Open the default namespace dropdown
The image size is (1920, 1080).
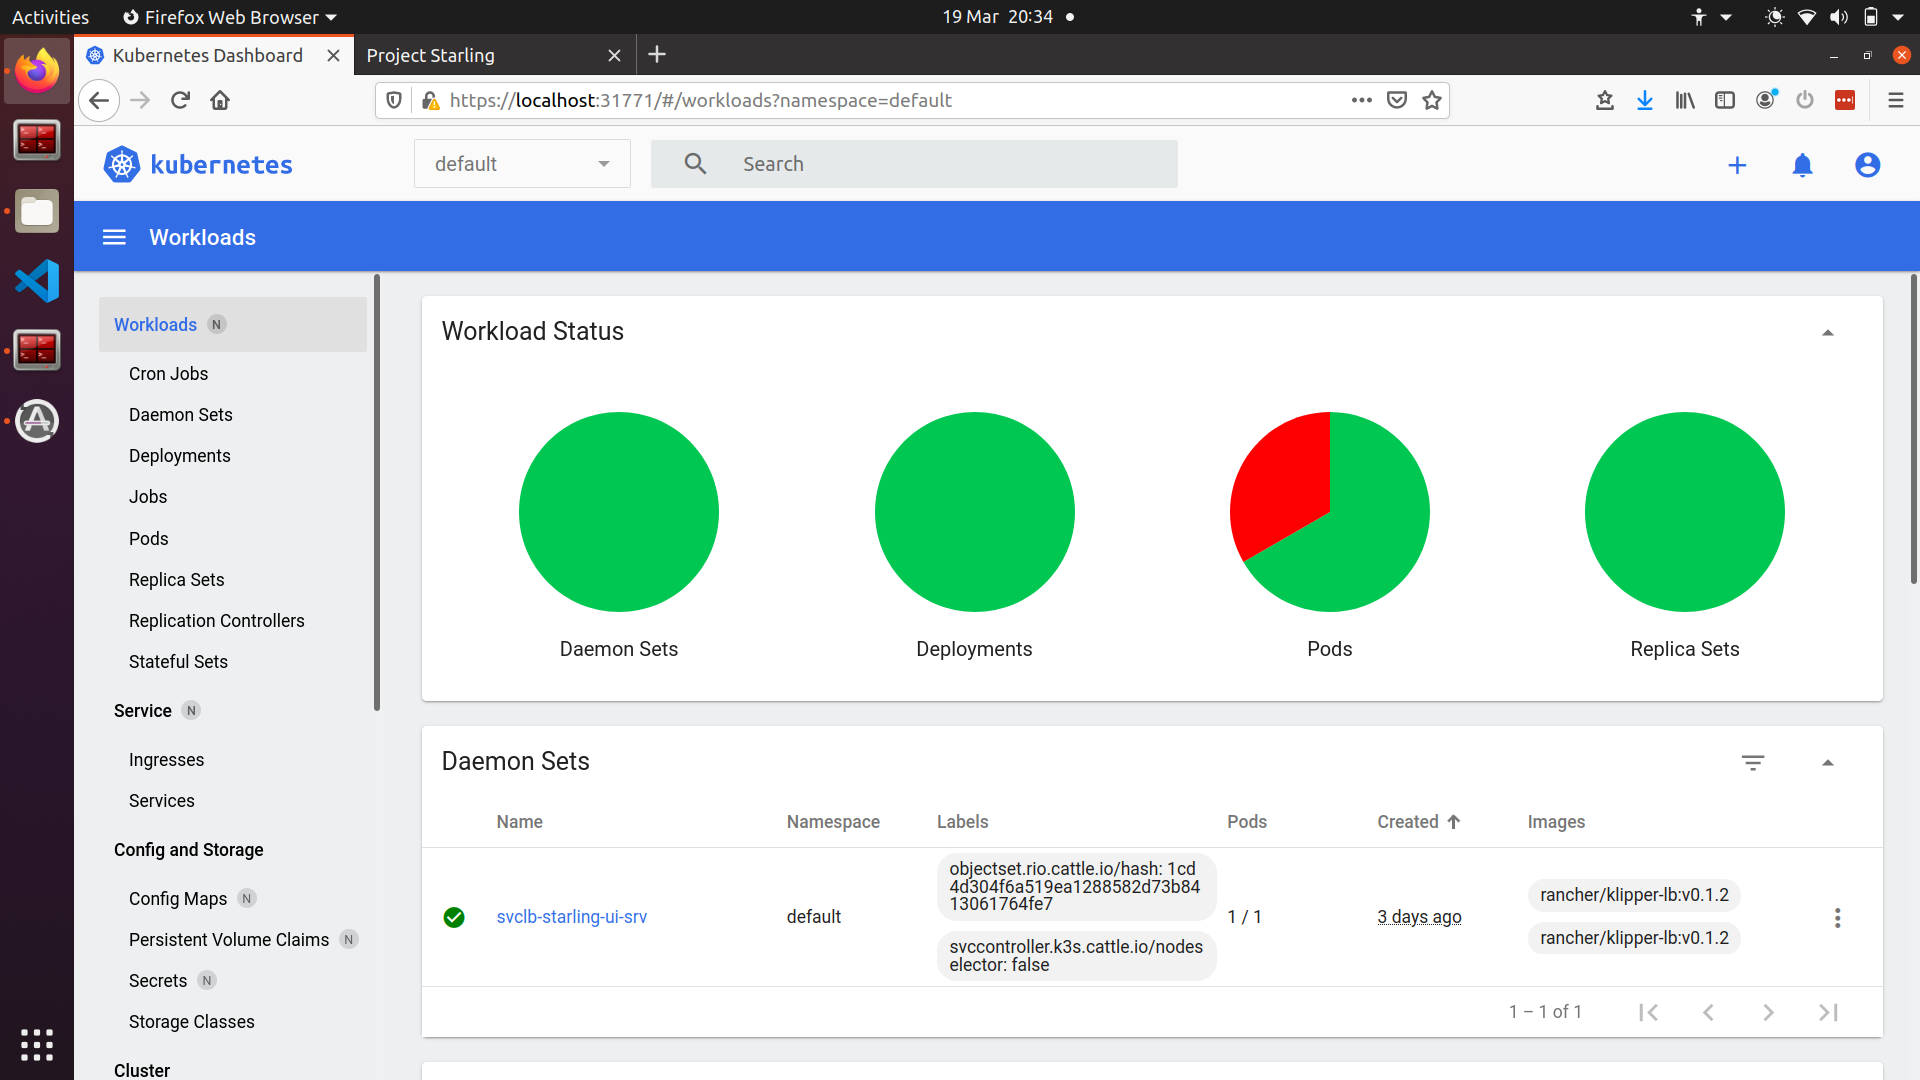click(x=522, y=164)
